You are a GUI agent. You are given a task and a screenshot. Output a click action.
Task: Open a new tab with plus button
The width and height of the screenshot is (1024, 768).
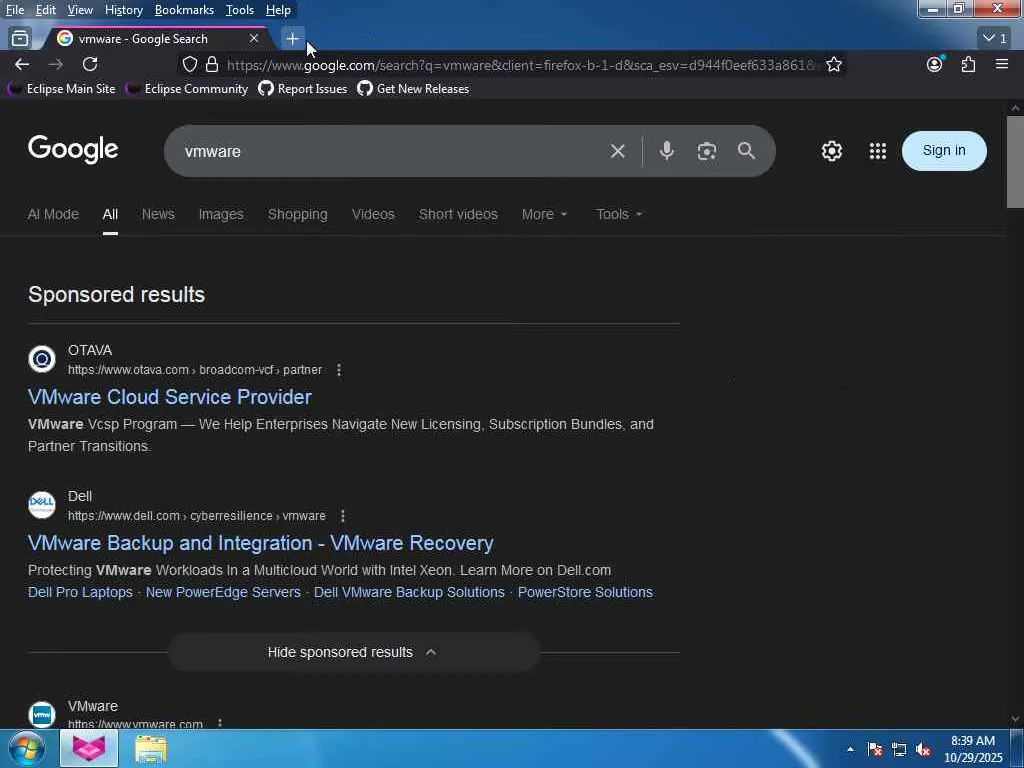292,39
